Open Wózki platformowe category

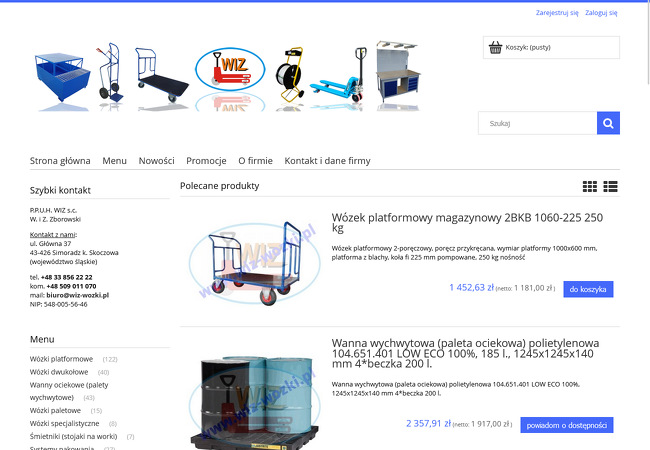point(61,359)
